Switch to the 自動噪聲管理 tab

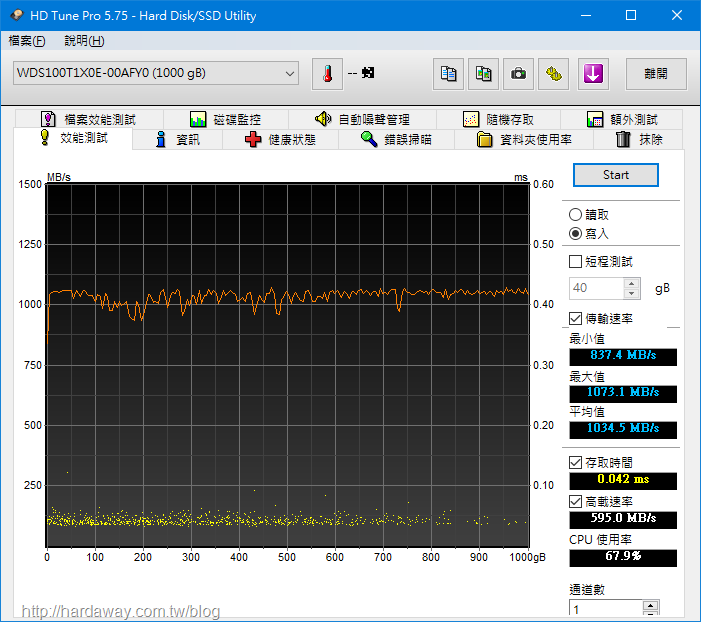pyautogui.click(x=362, y=119)
